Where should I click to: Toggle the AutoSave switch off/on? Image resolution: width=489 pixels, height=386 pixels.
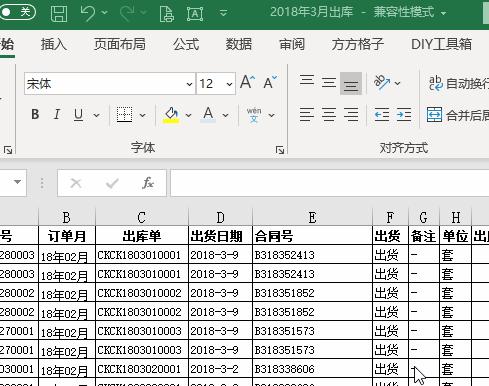coord(17,13)
